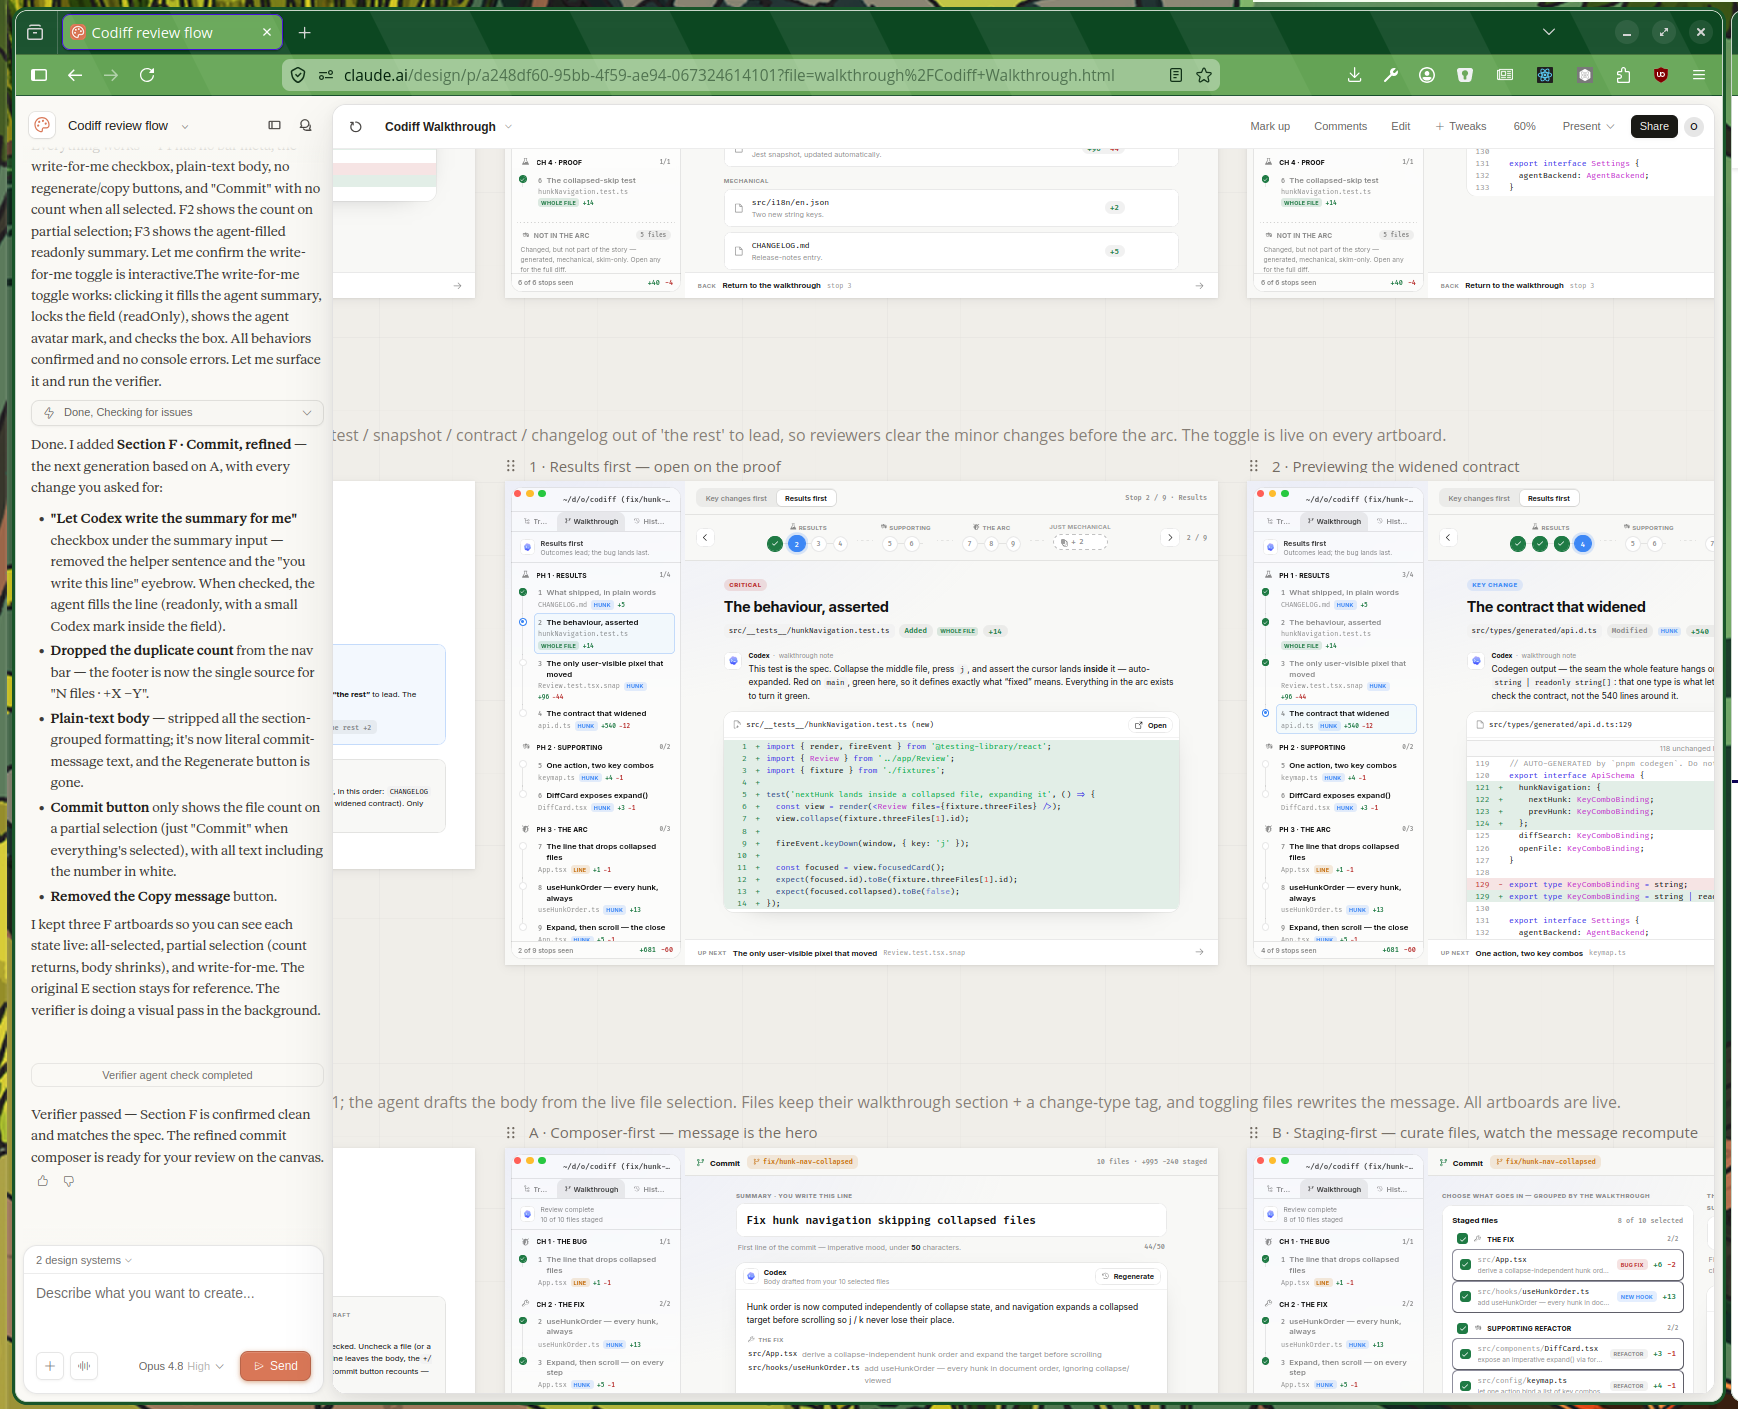Toggle 'Results first' in artboard 1
Image resolution: width=1738 pixels, height=1409 pixels.
point(806,498)
